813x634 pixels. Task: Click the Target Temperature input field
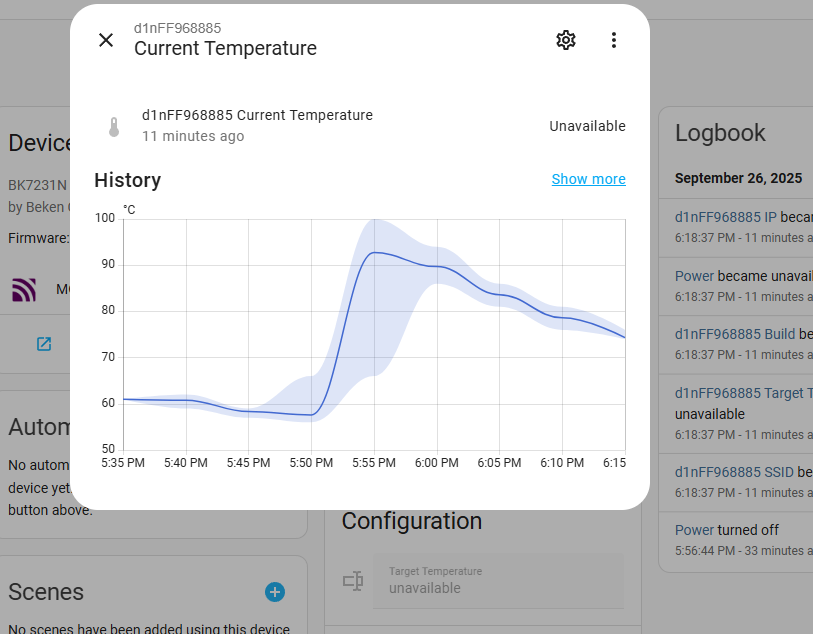tap(498, 580)
